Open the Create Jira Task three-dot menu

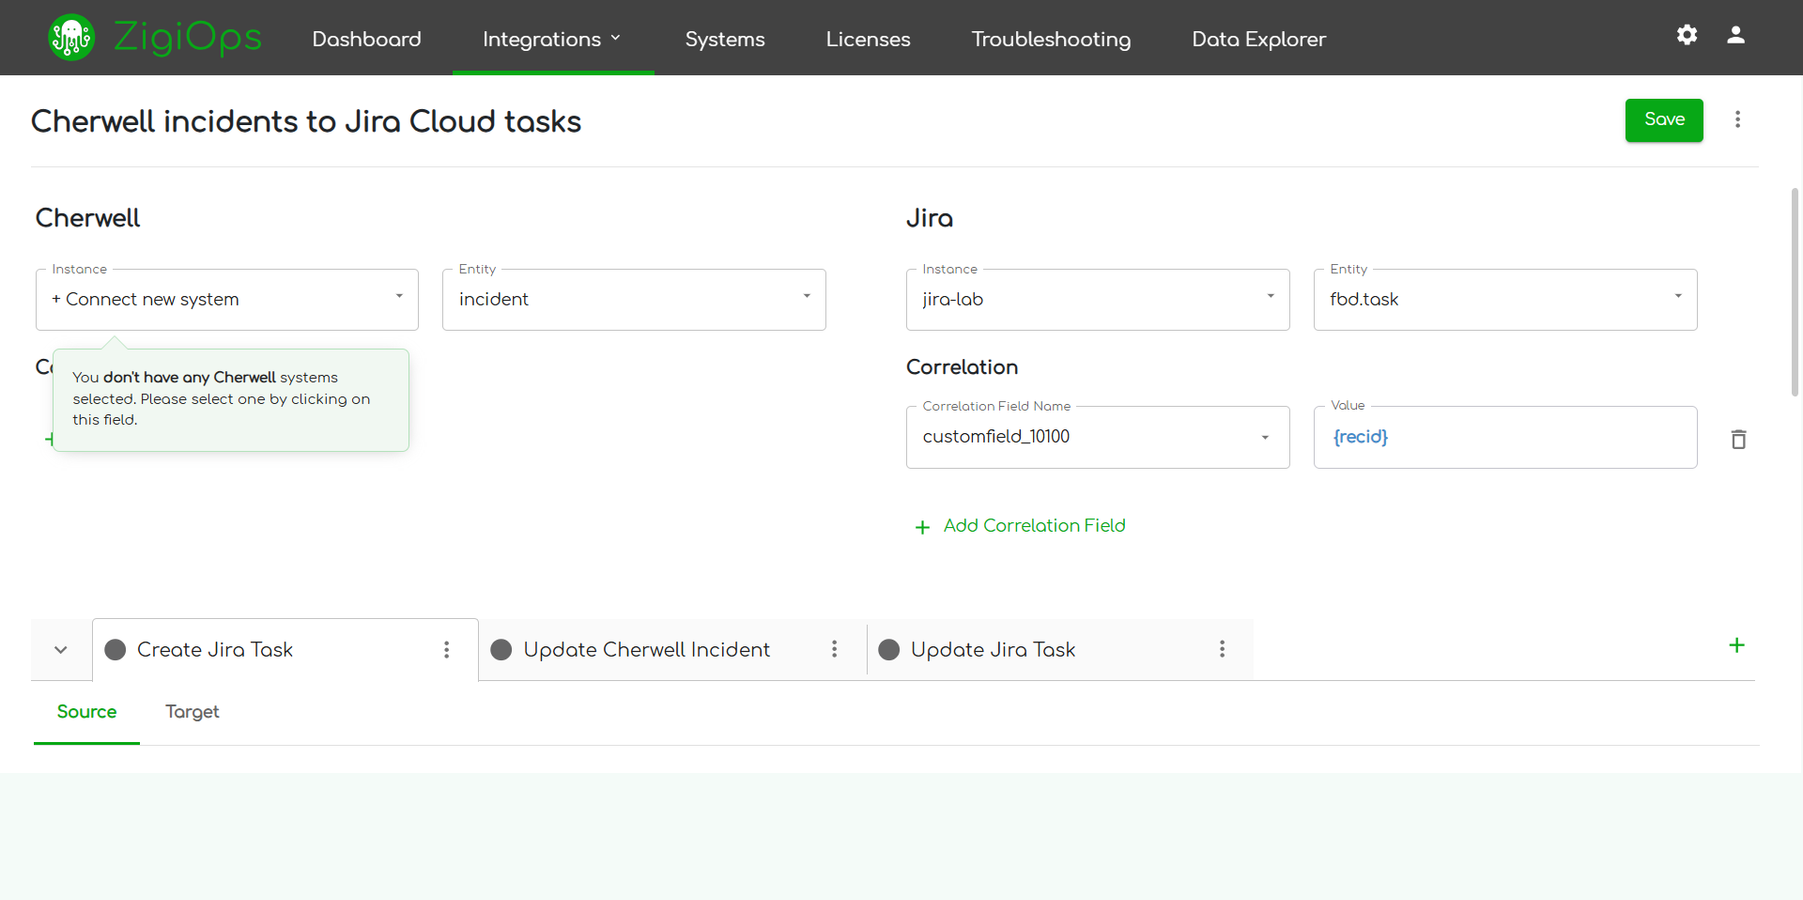(x=447, y=650)
